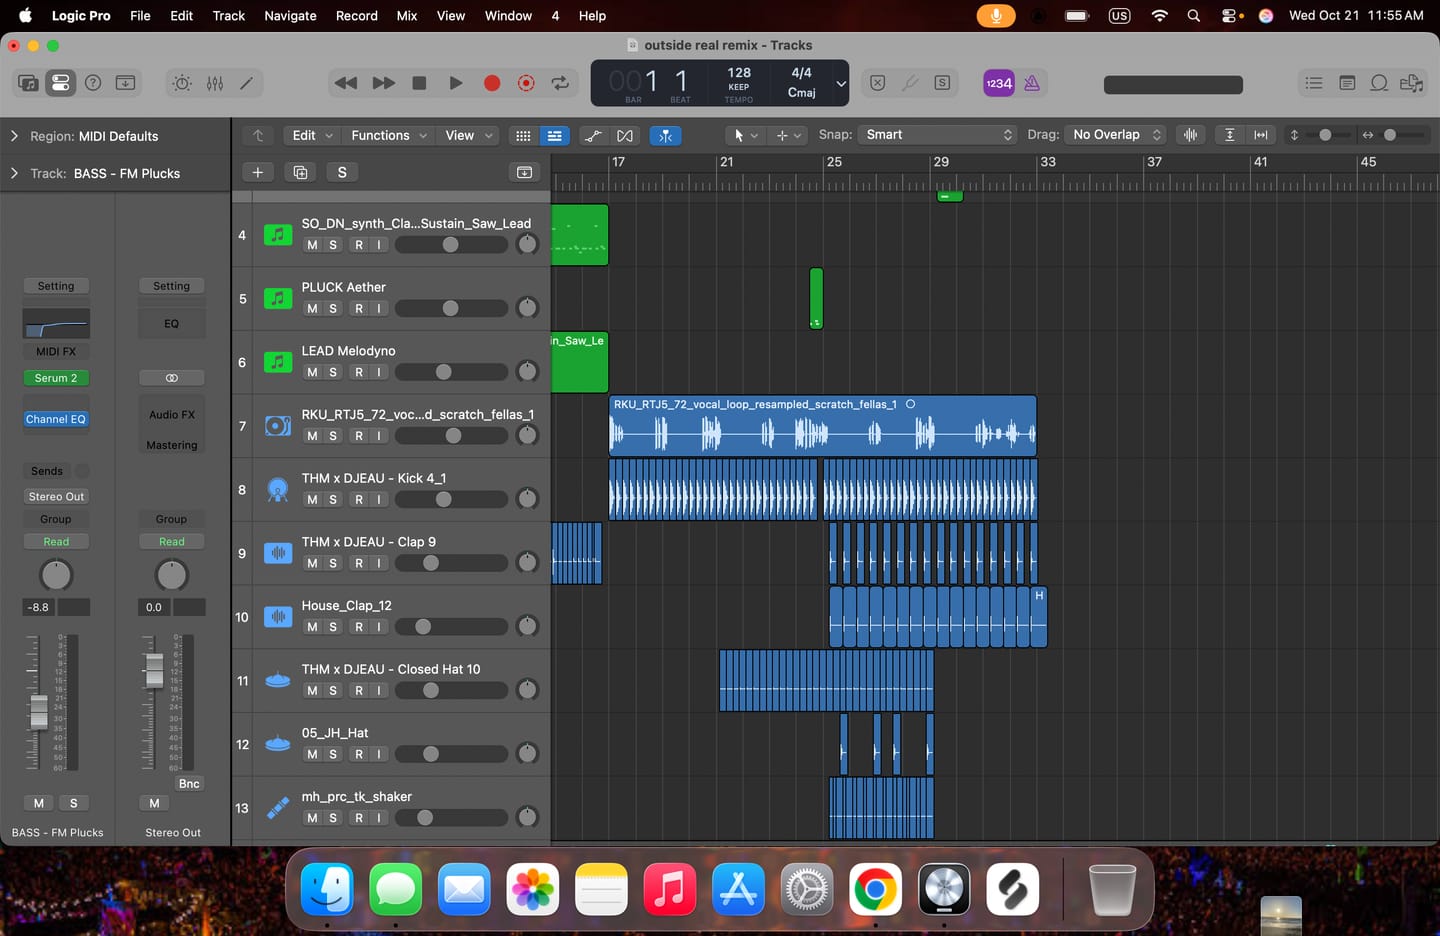This screenshot has height=936, width=1440.
Task: Open the Edit dropdown in Tracks area
Action: tap(311, 135)
